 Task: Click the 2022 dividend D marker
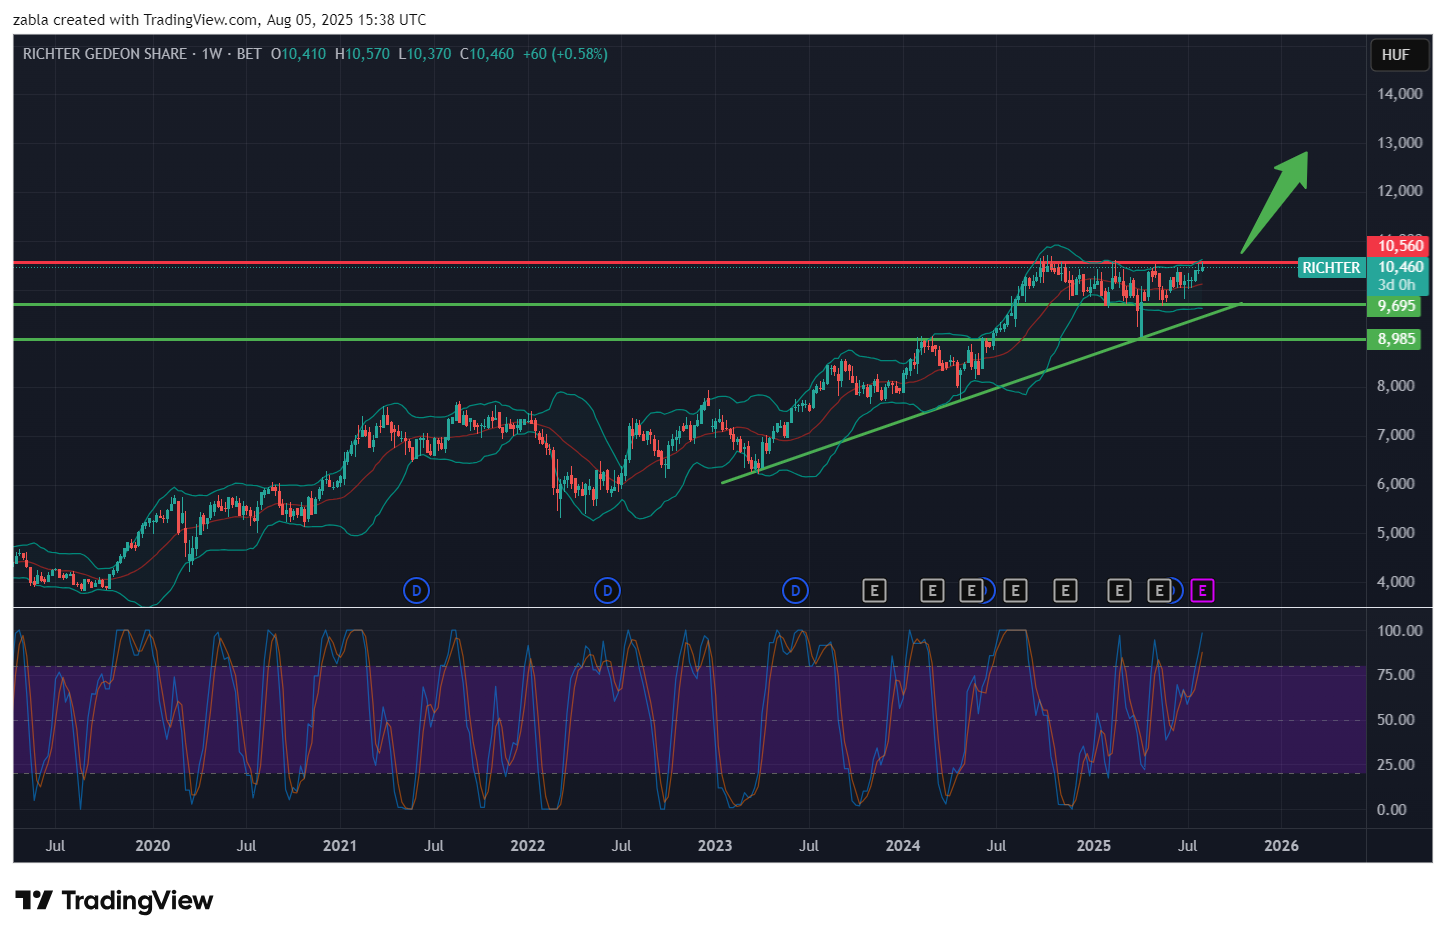point(607,591)
